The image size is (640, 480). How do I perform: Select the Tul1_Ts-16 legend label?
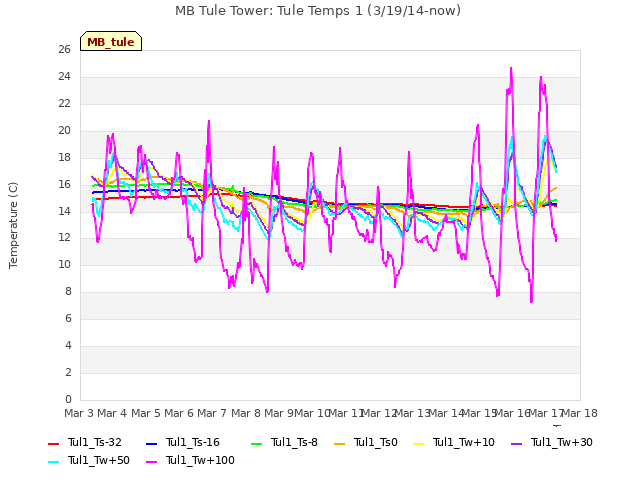(193, 442)
